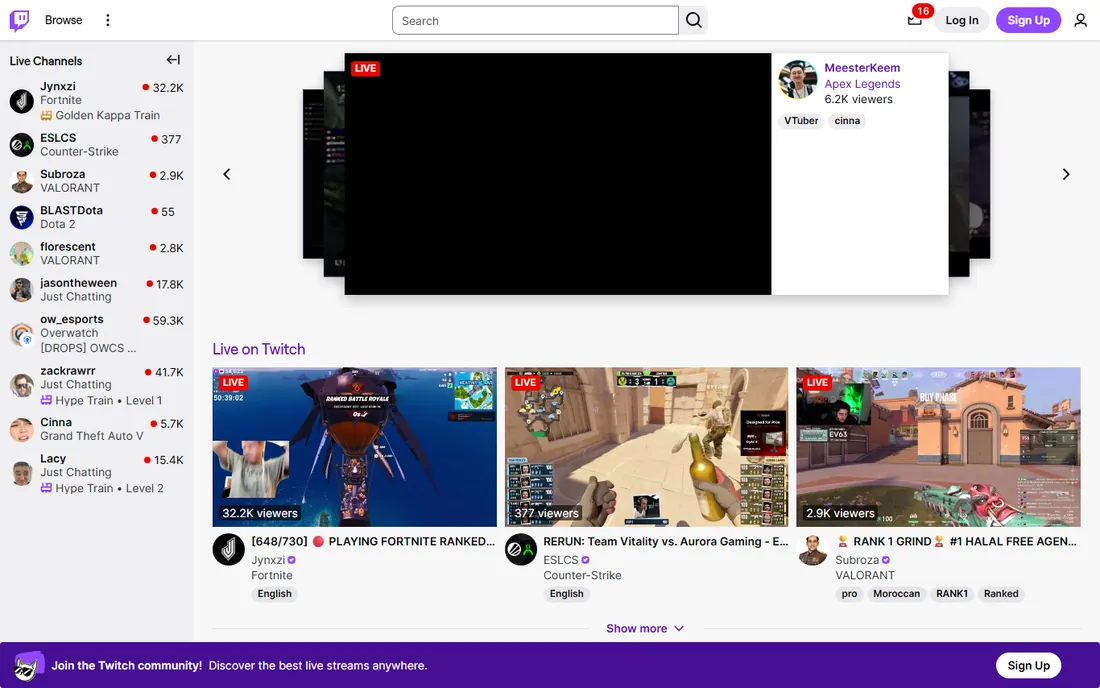Click the Live on Twitch heading
Viewport: 1100px width, 688px height.
[x=259, y=349]
